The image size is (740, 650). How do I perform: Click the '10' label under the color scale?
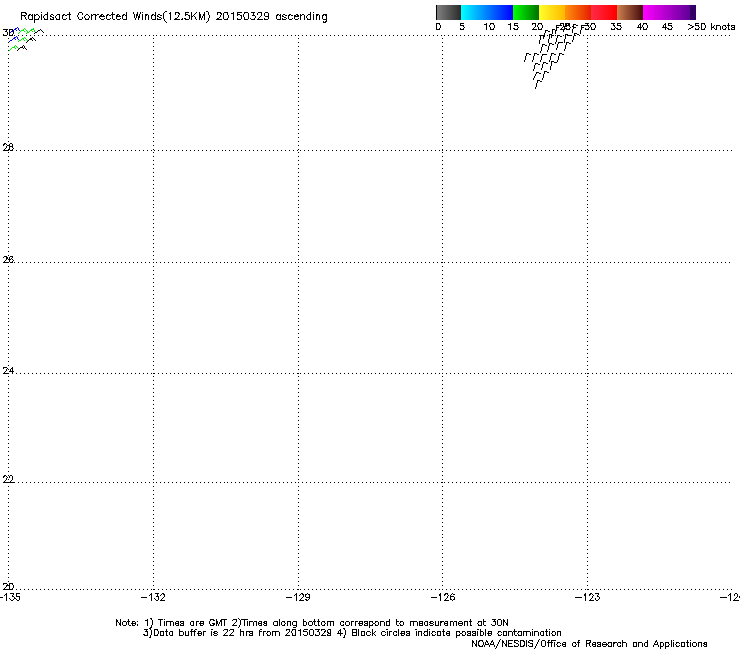[x=489, y=27]
